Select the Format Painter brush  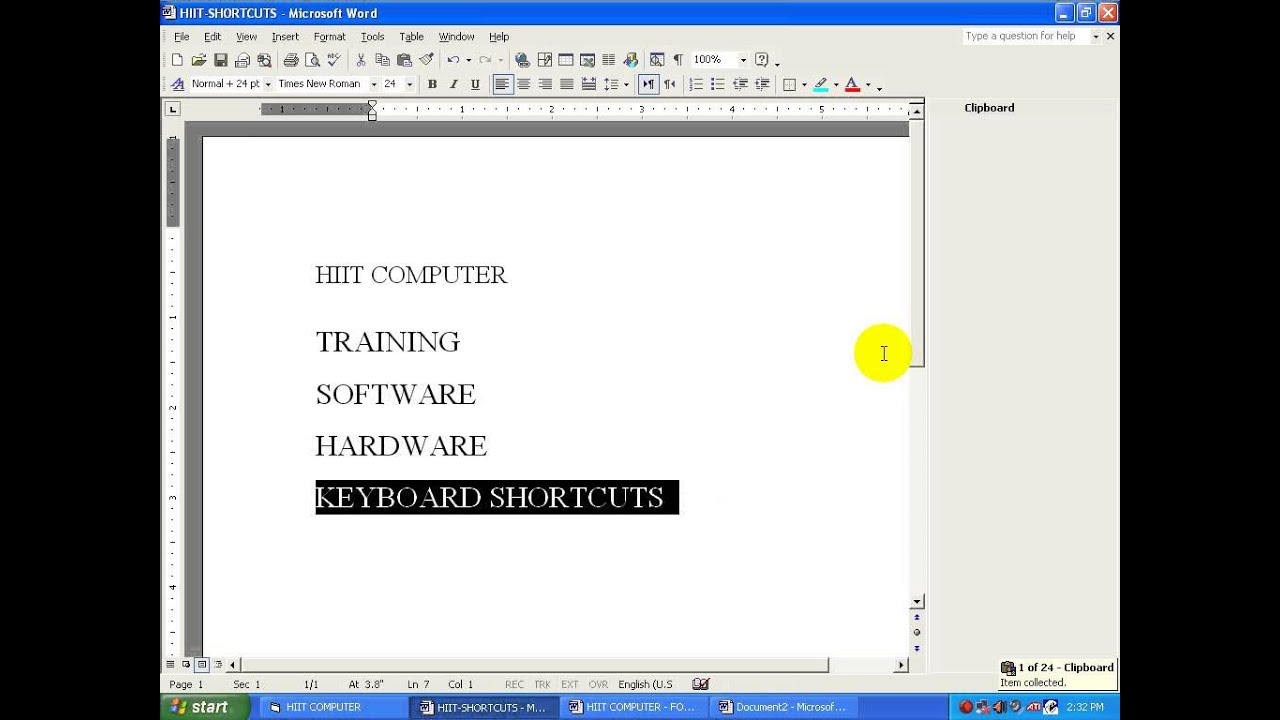pyautogui.click(x=426, y=60)
